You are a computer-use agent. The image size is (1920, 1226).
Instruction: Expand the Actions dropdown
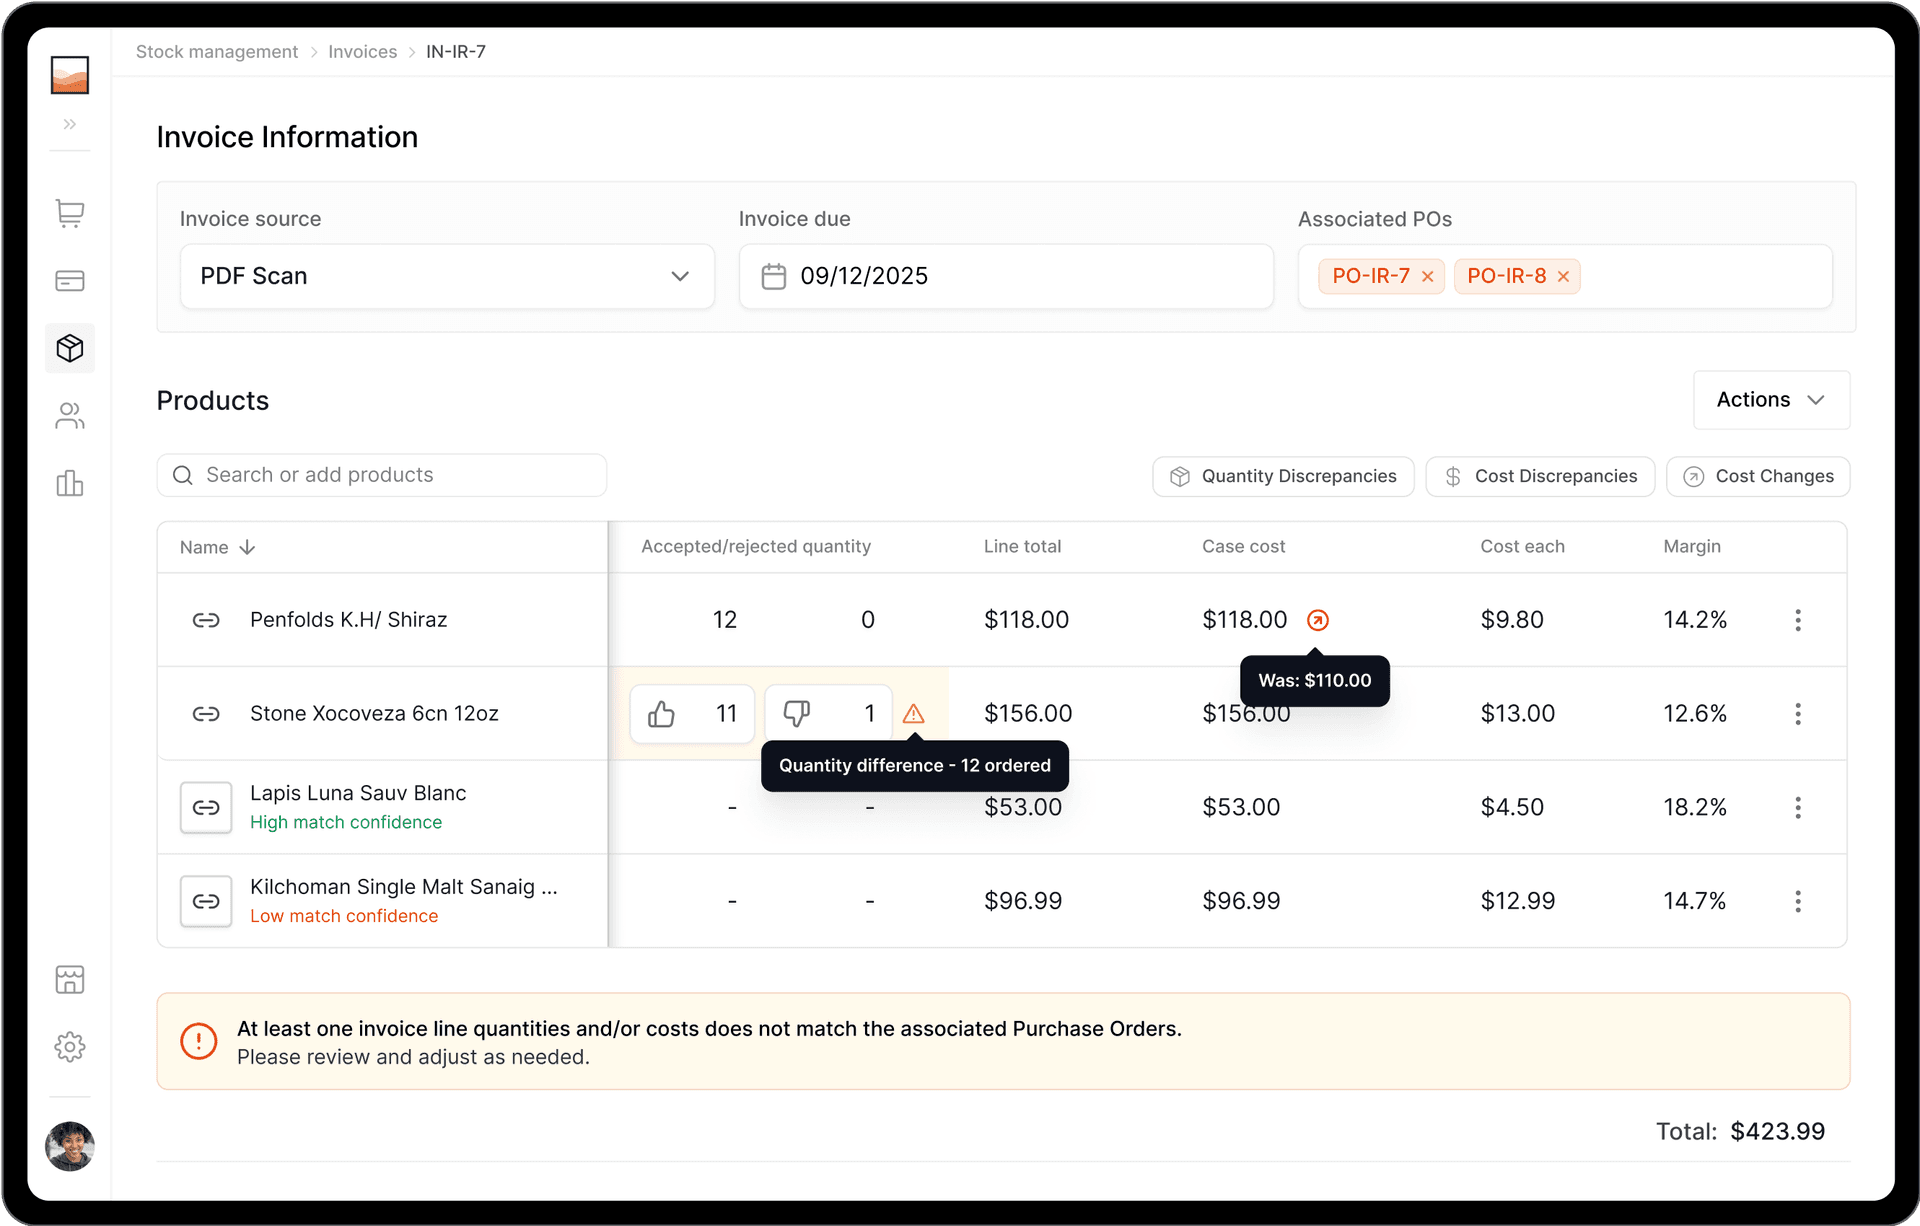tap(1771, 400)
